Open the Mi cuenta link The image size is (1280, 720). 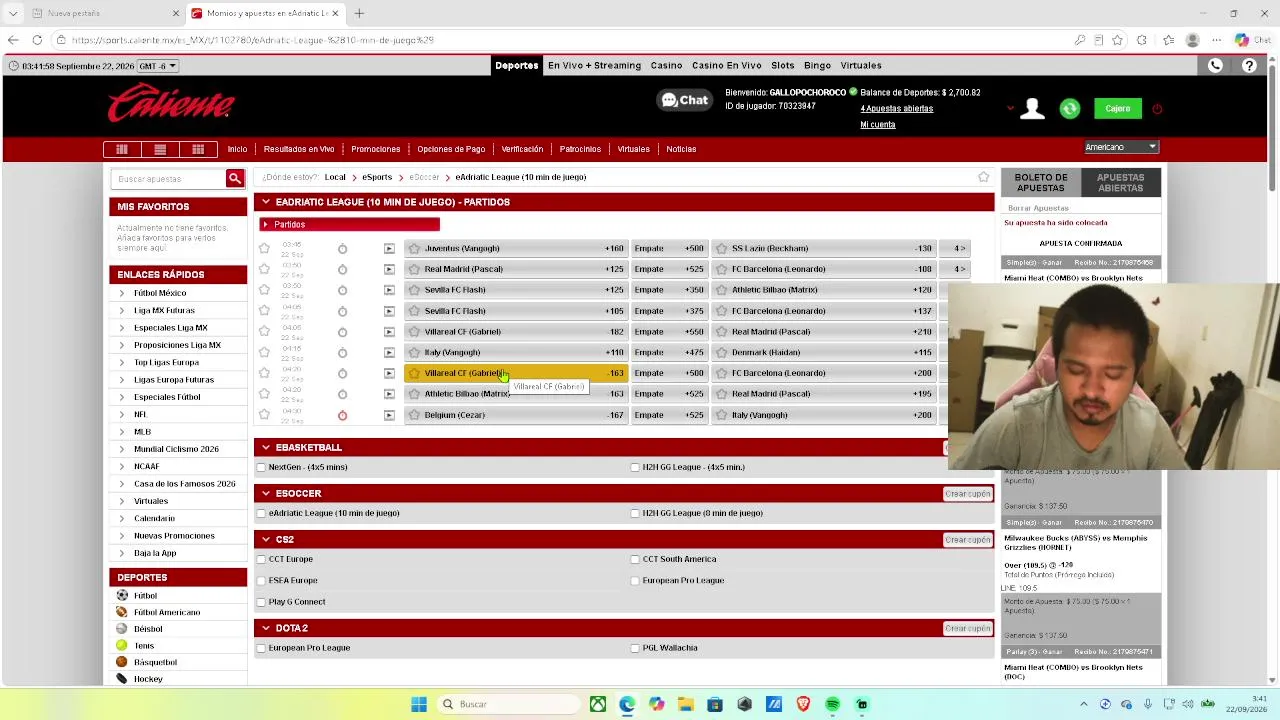878,125
